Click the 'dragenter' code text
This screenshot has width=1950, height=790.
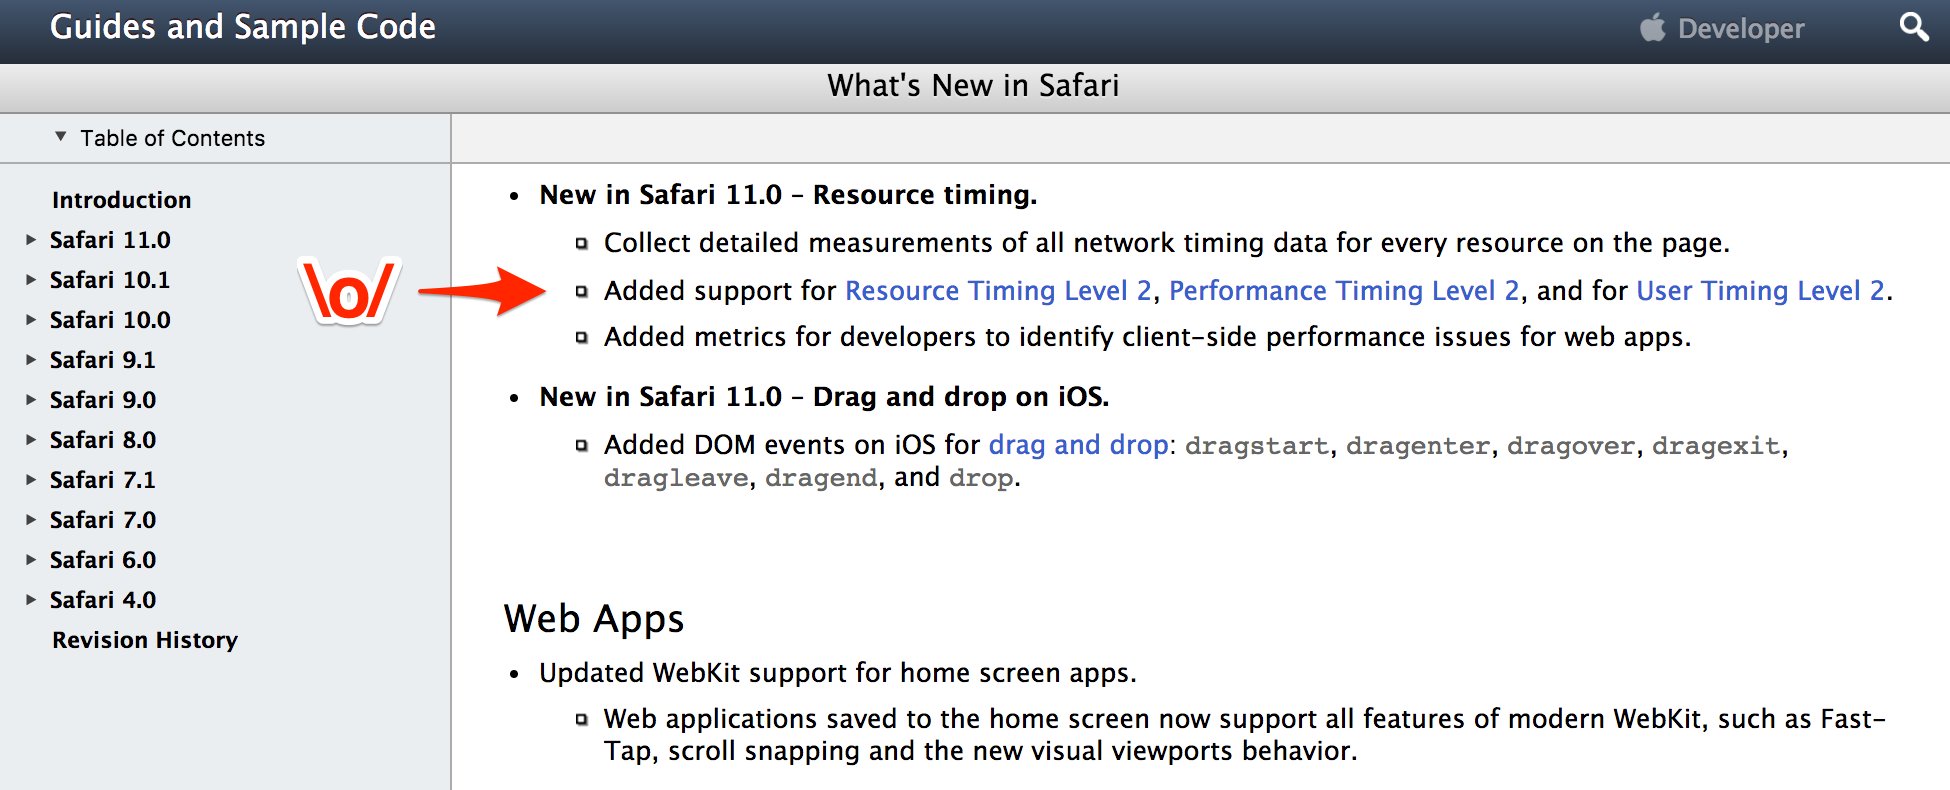(x=1418, y=446)
